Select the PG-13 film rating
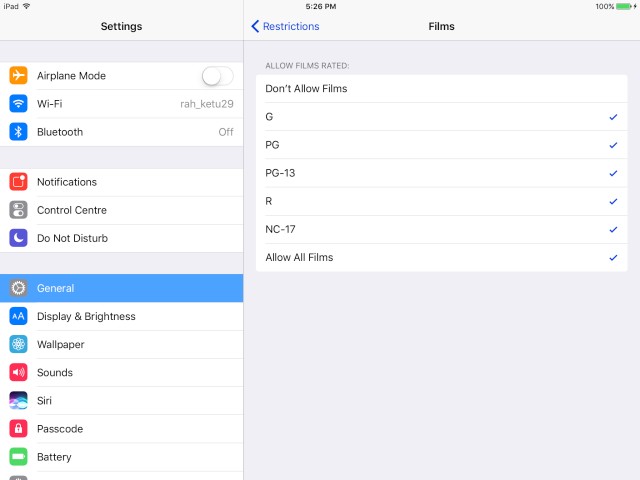Screen dimensions: 640x480 [x=442, y=173]
